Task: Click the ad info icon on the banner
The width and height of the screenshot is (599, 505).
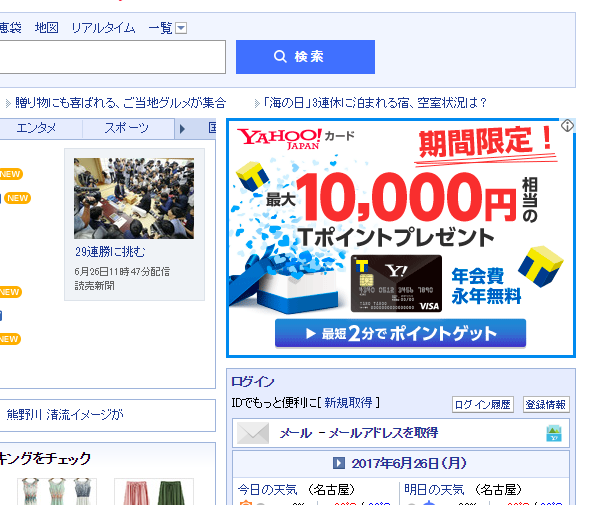Action: click(x=567, y=125)
